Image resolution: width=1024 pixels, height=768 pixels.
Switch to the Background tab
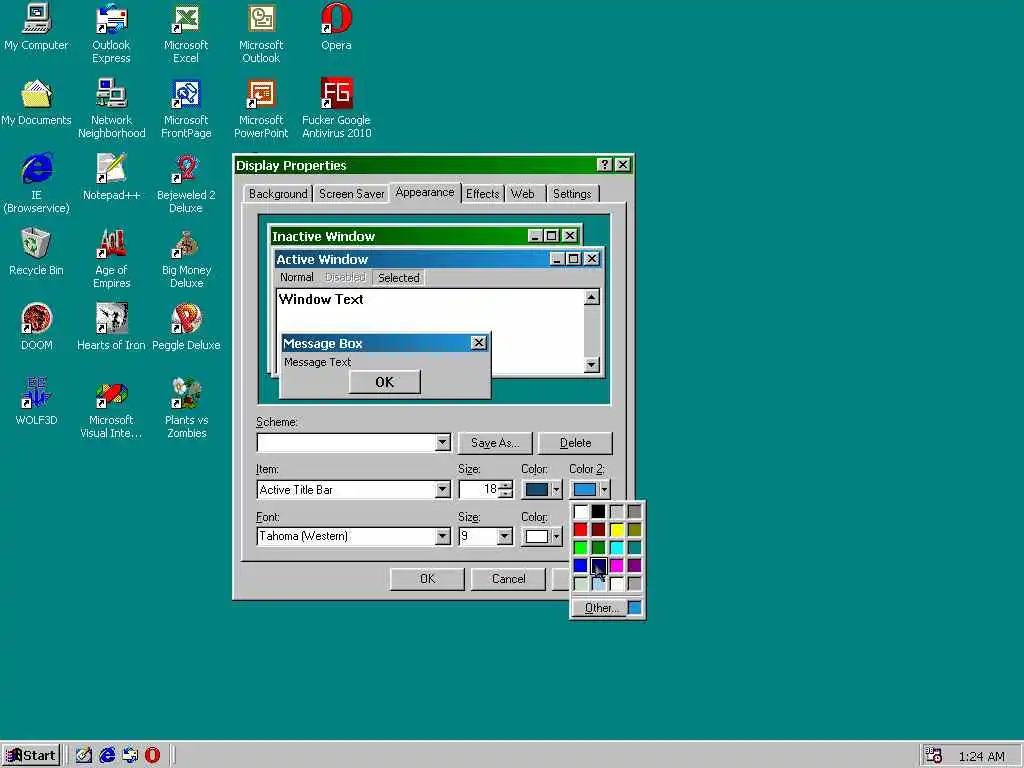[x=278, y=194]
